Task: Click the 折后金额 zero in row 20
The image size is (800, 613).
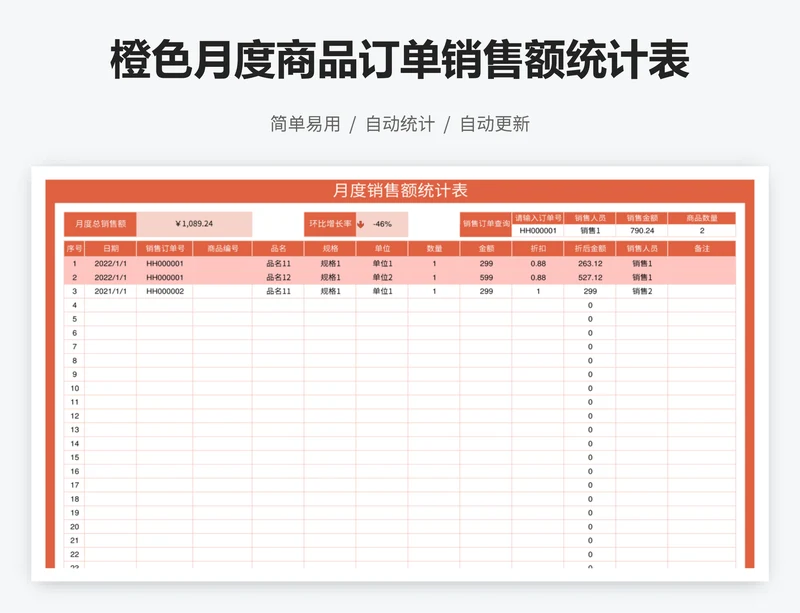Action: [x=590, y=527]
